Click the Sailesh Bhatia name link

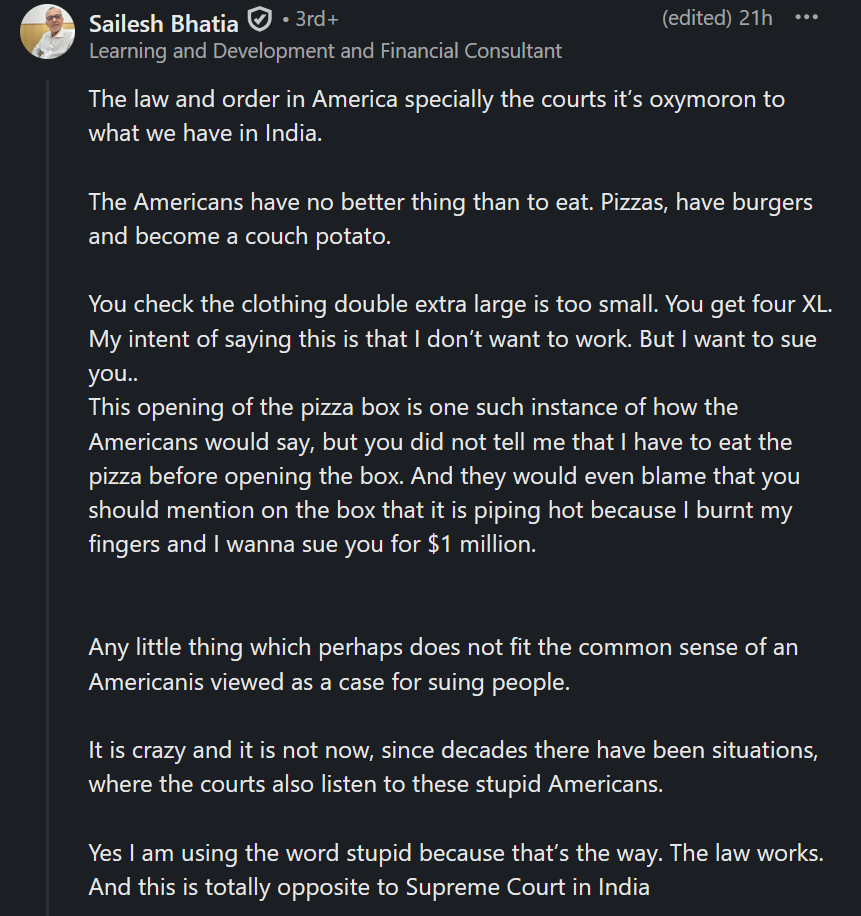(x=164, y=22)
